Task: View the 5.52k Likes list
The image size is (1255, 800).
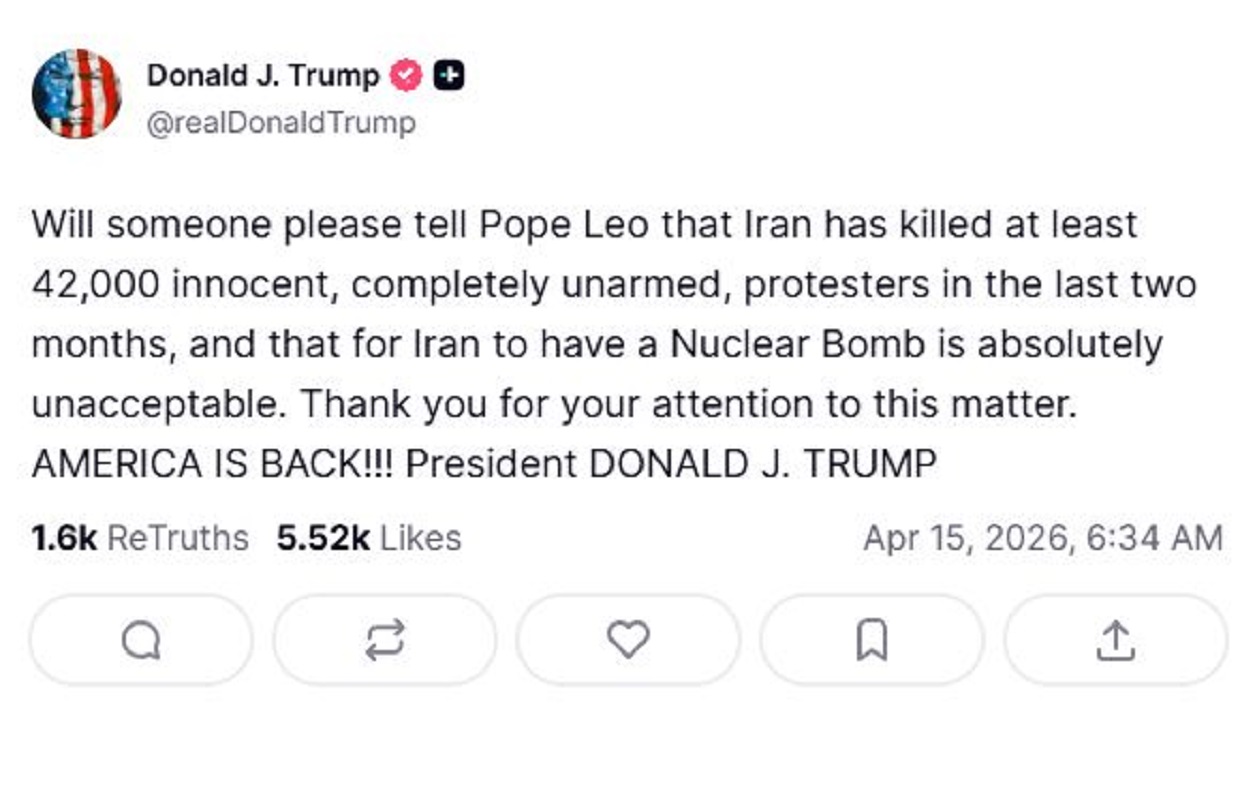Action: pos(369,538)
